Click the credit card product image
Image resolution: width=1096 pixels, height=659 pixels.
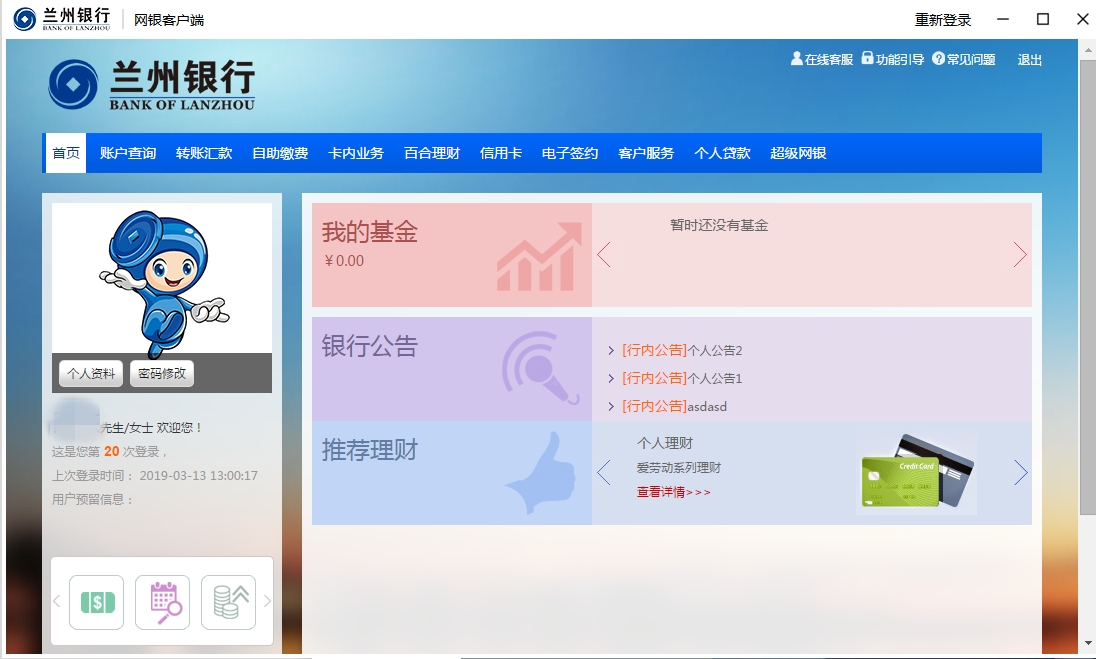916,473
